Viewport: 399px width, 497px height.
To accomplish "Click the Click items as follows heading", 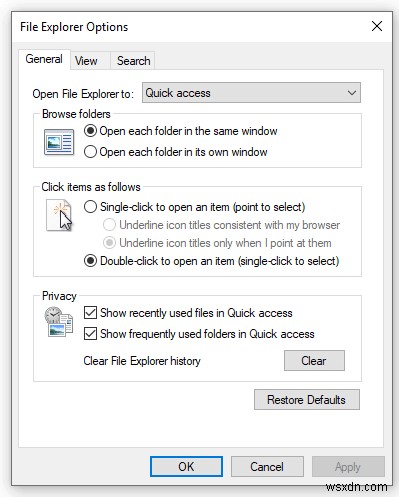I will pyautogui.click(x=91, y=187).
